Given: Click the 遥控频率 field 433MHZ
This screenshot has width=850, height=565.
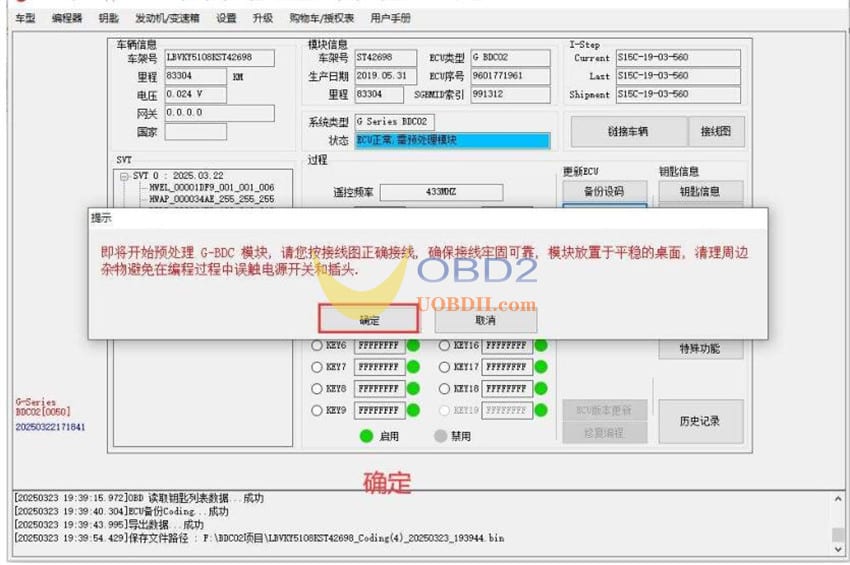Looking at the screenshot, I should [441, 192].
